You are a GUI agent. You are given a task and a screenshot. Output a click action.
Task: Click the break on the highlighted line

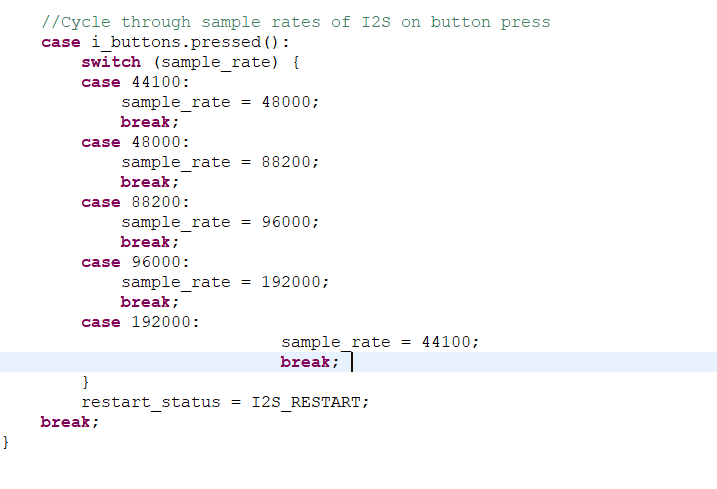310,362
